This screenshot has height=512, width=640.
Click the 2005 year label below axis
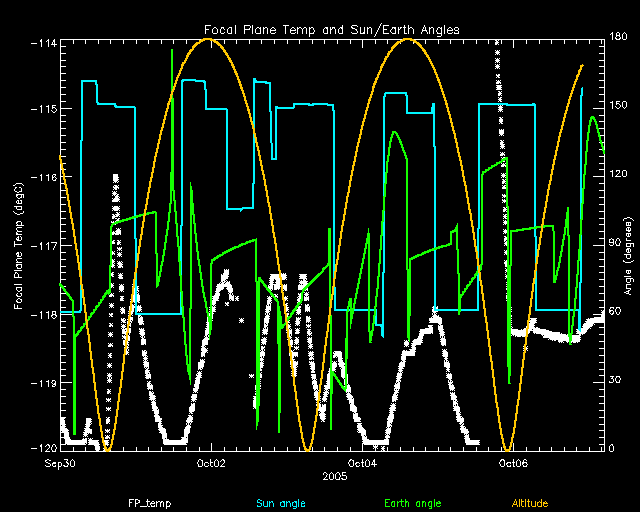335,477
